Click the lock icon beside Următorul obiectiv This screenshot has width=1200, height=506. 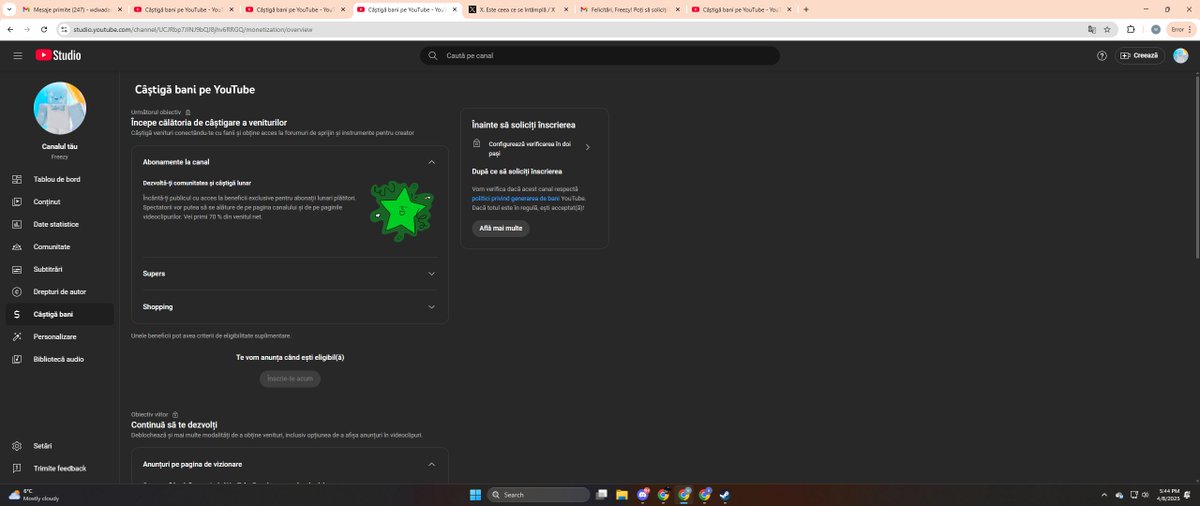[188, 112]
